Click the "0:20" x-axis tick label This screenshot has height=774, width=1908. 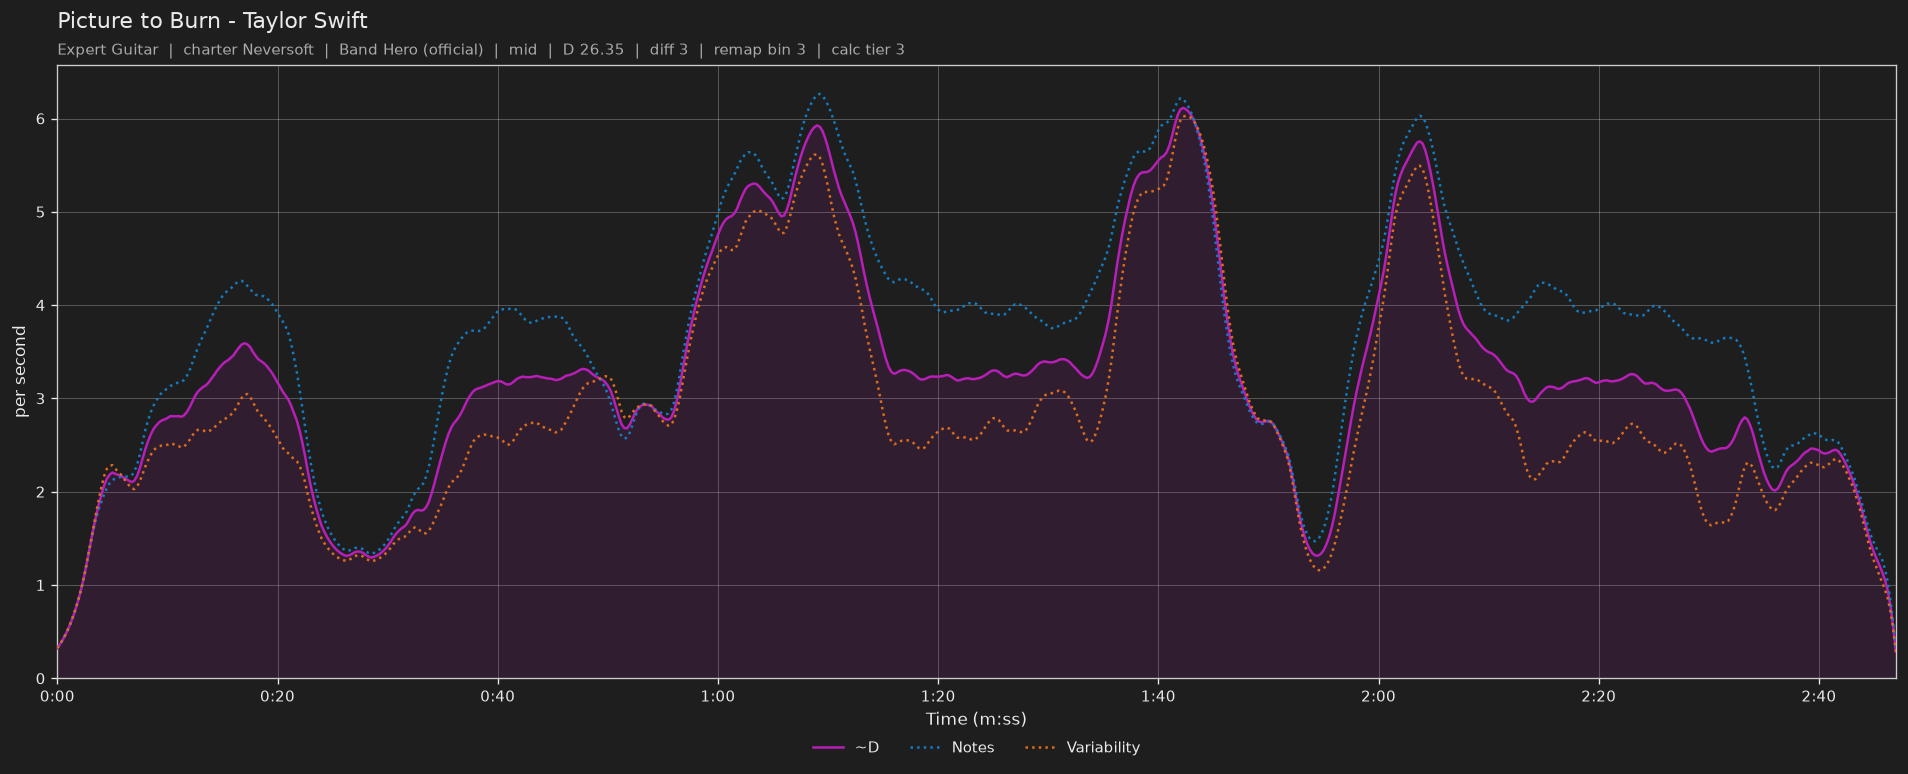pos(278,696)
